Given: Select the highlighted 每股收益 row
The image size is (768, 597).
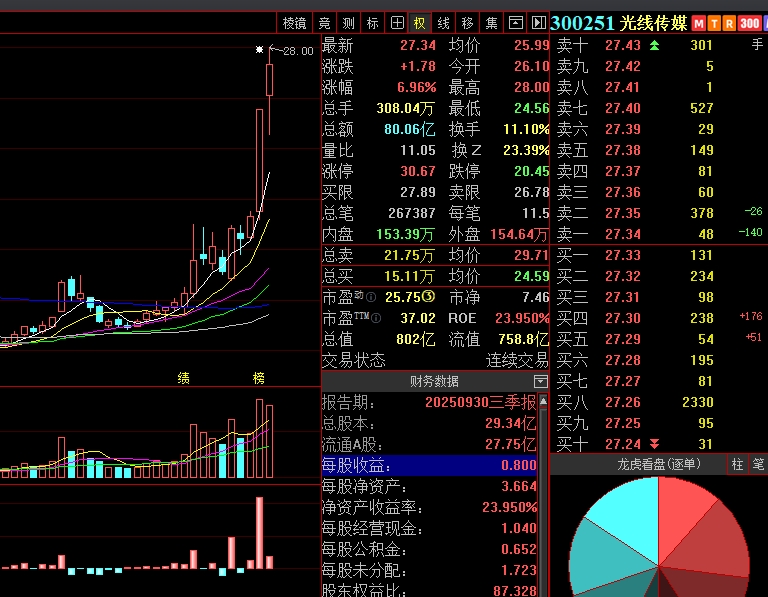Looking at the screenshot, I should tap(430, 465).
